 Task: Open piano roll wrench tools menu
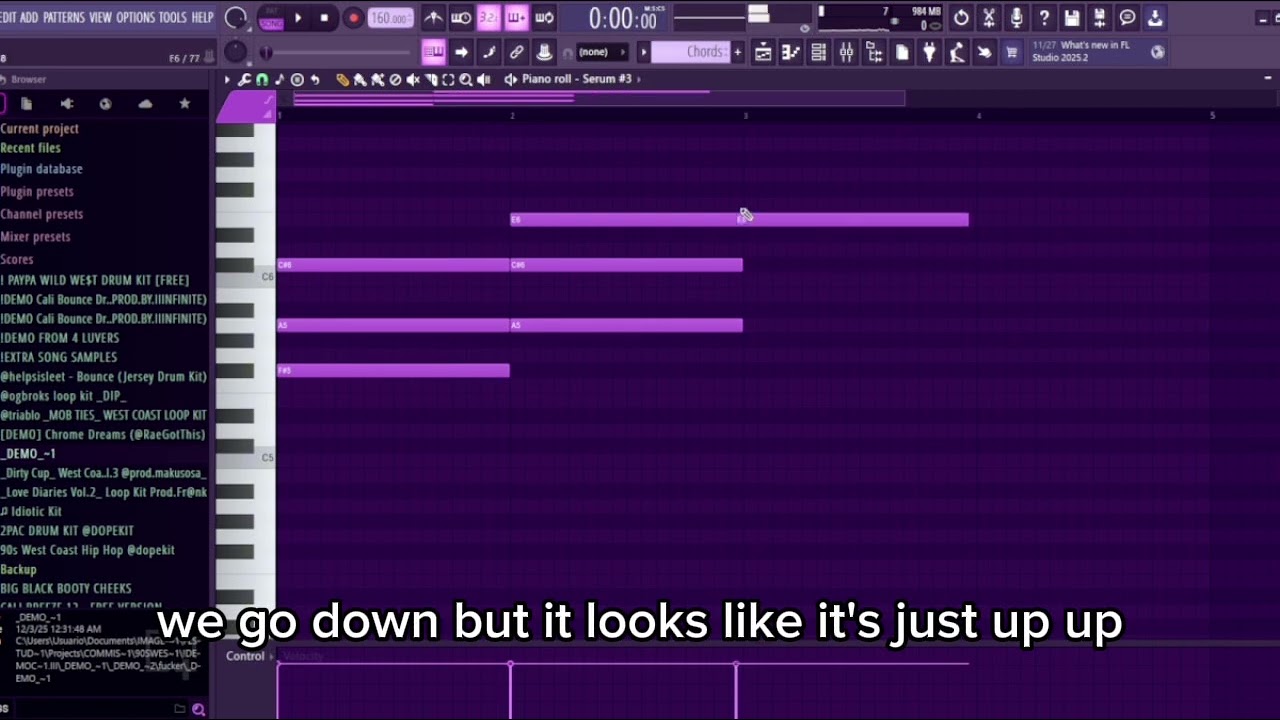tap(244, 79)
